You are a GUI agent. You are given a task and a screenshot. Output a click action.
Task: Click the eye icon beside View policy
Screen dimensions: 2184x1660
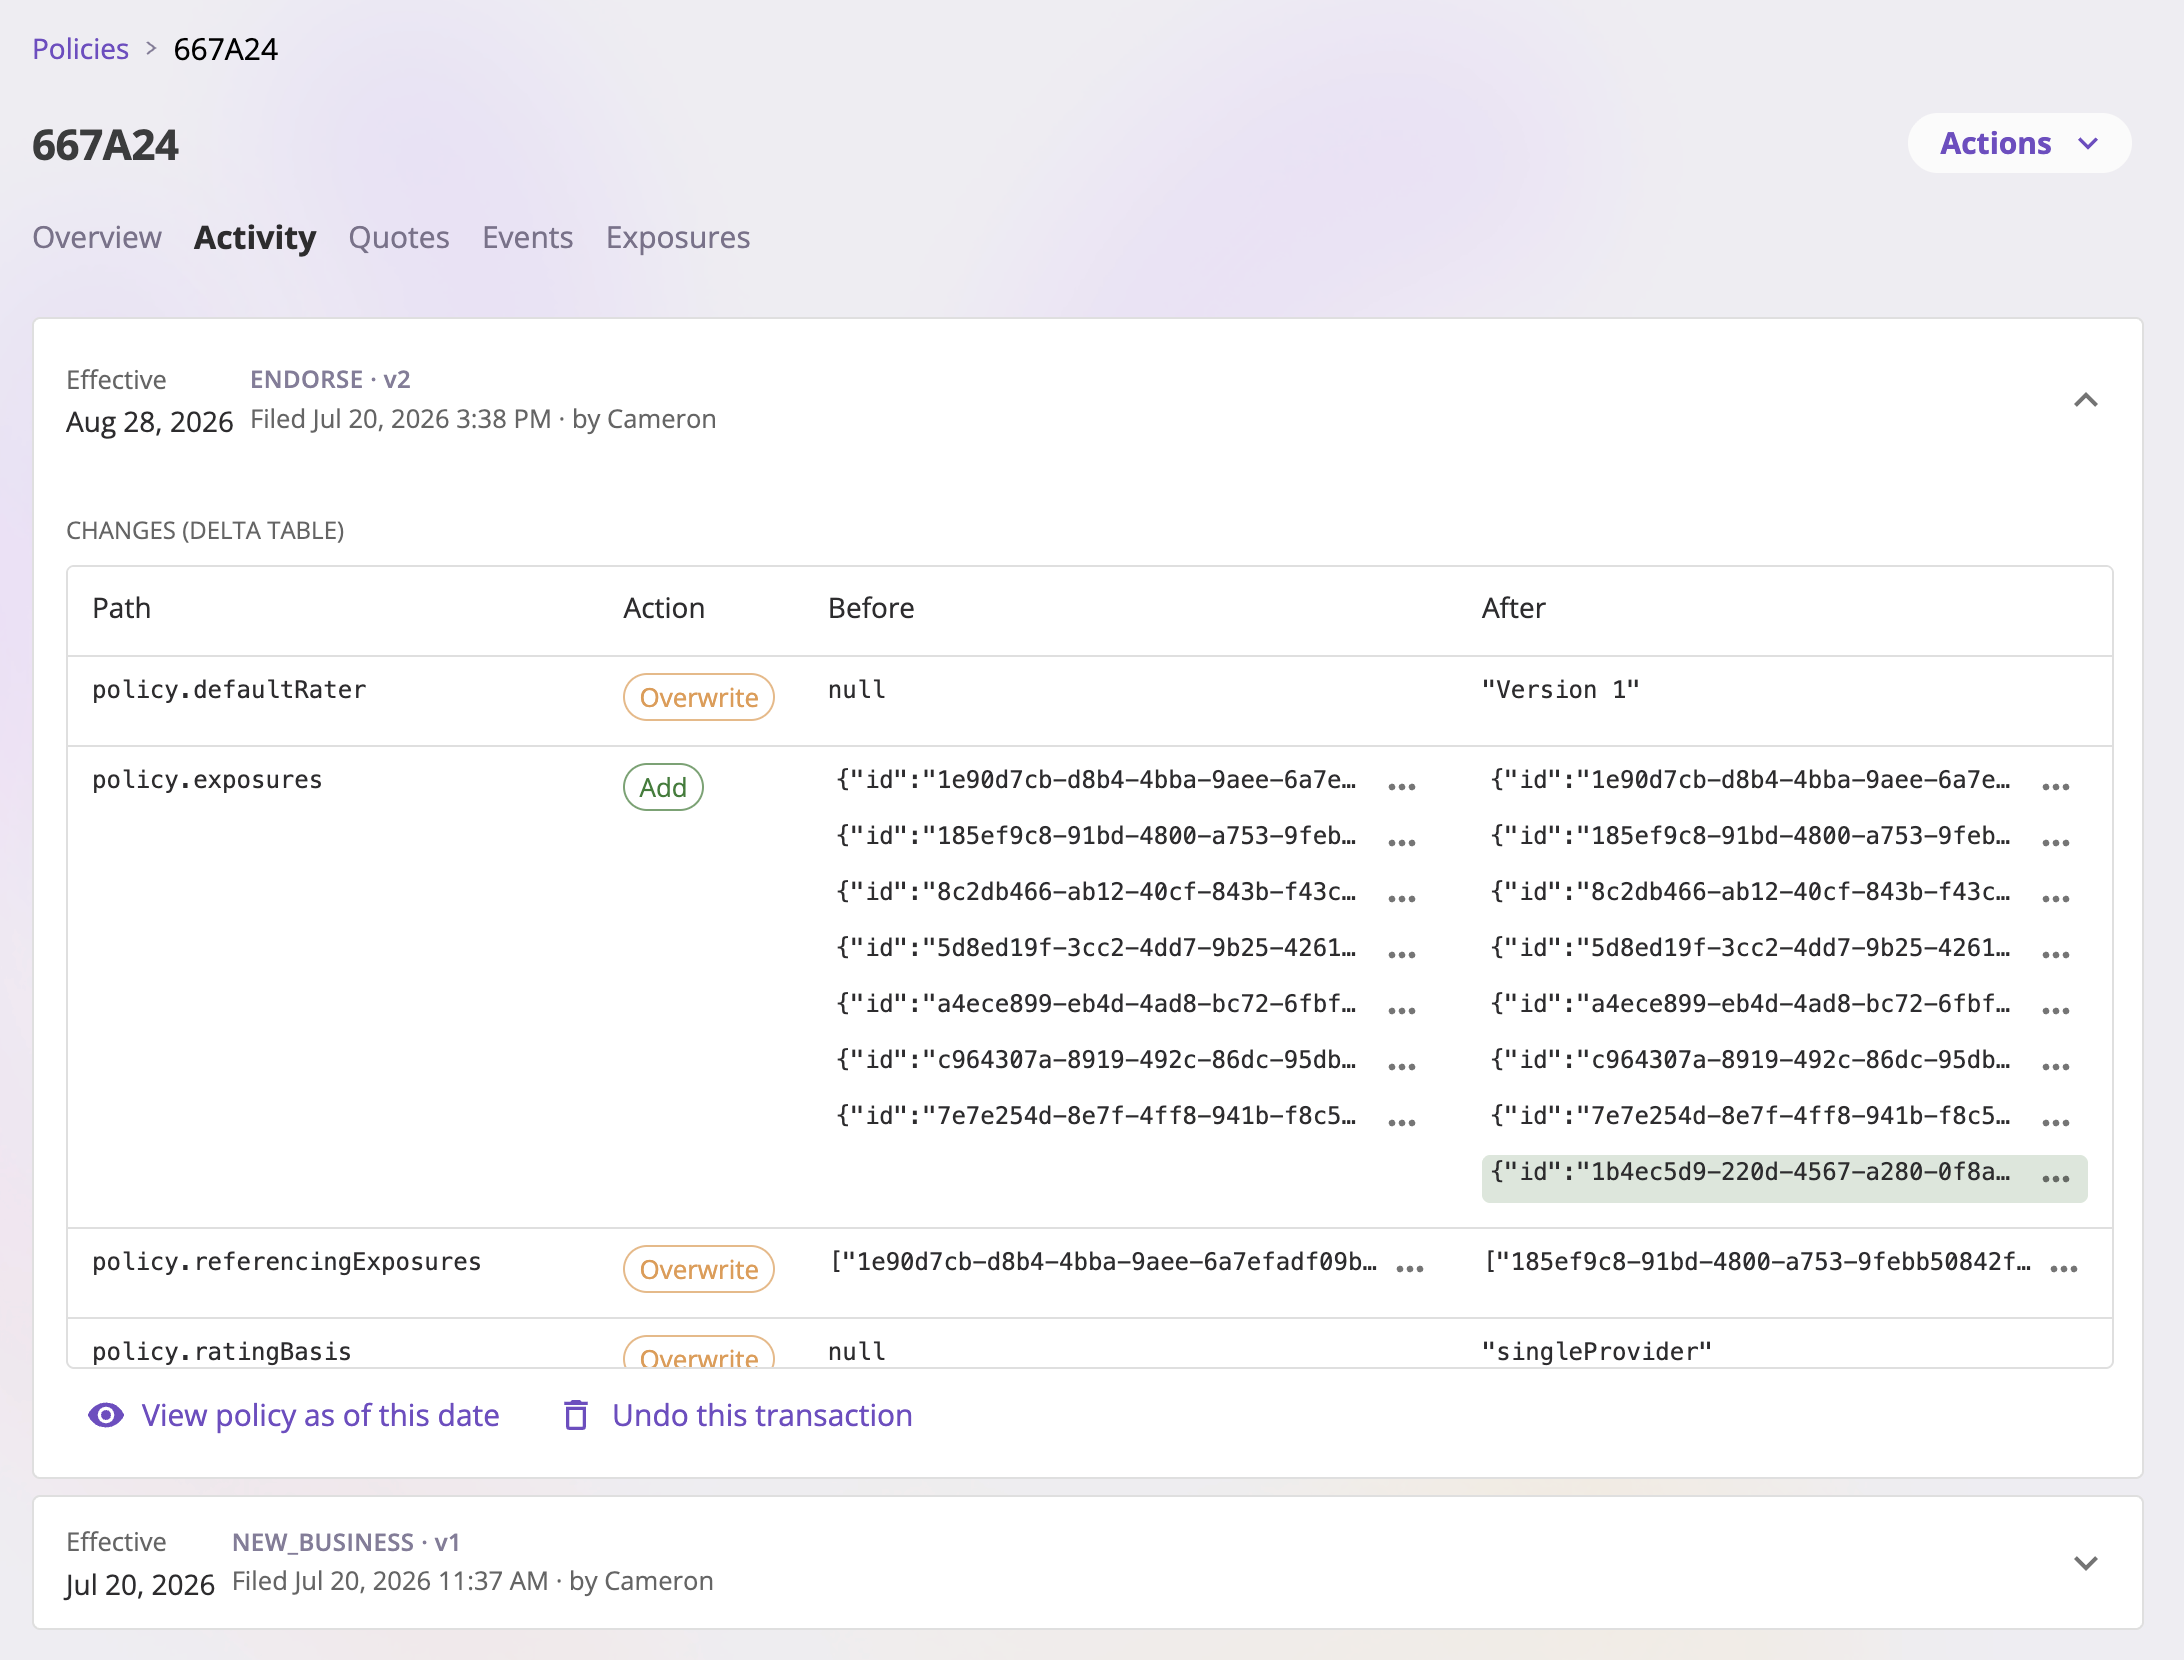tap(106, 1415)
